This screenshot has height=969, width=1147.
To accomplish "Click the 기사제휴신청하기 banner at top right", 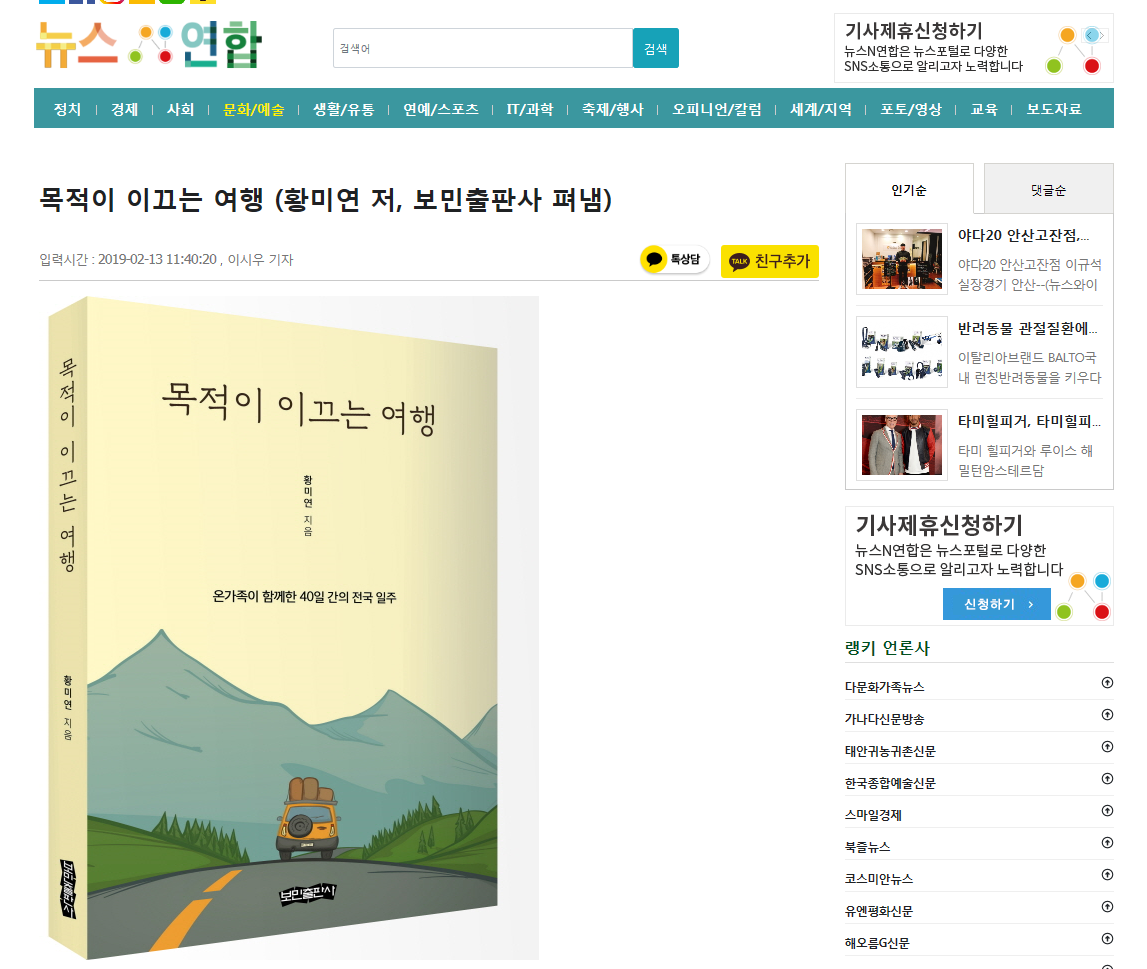I will click(x=974, y=48).
